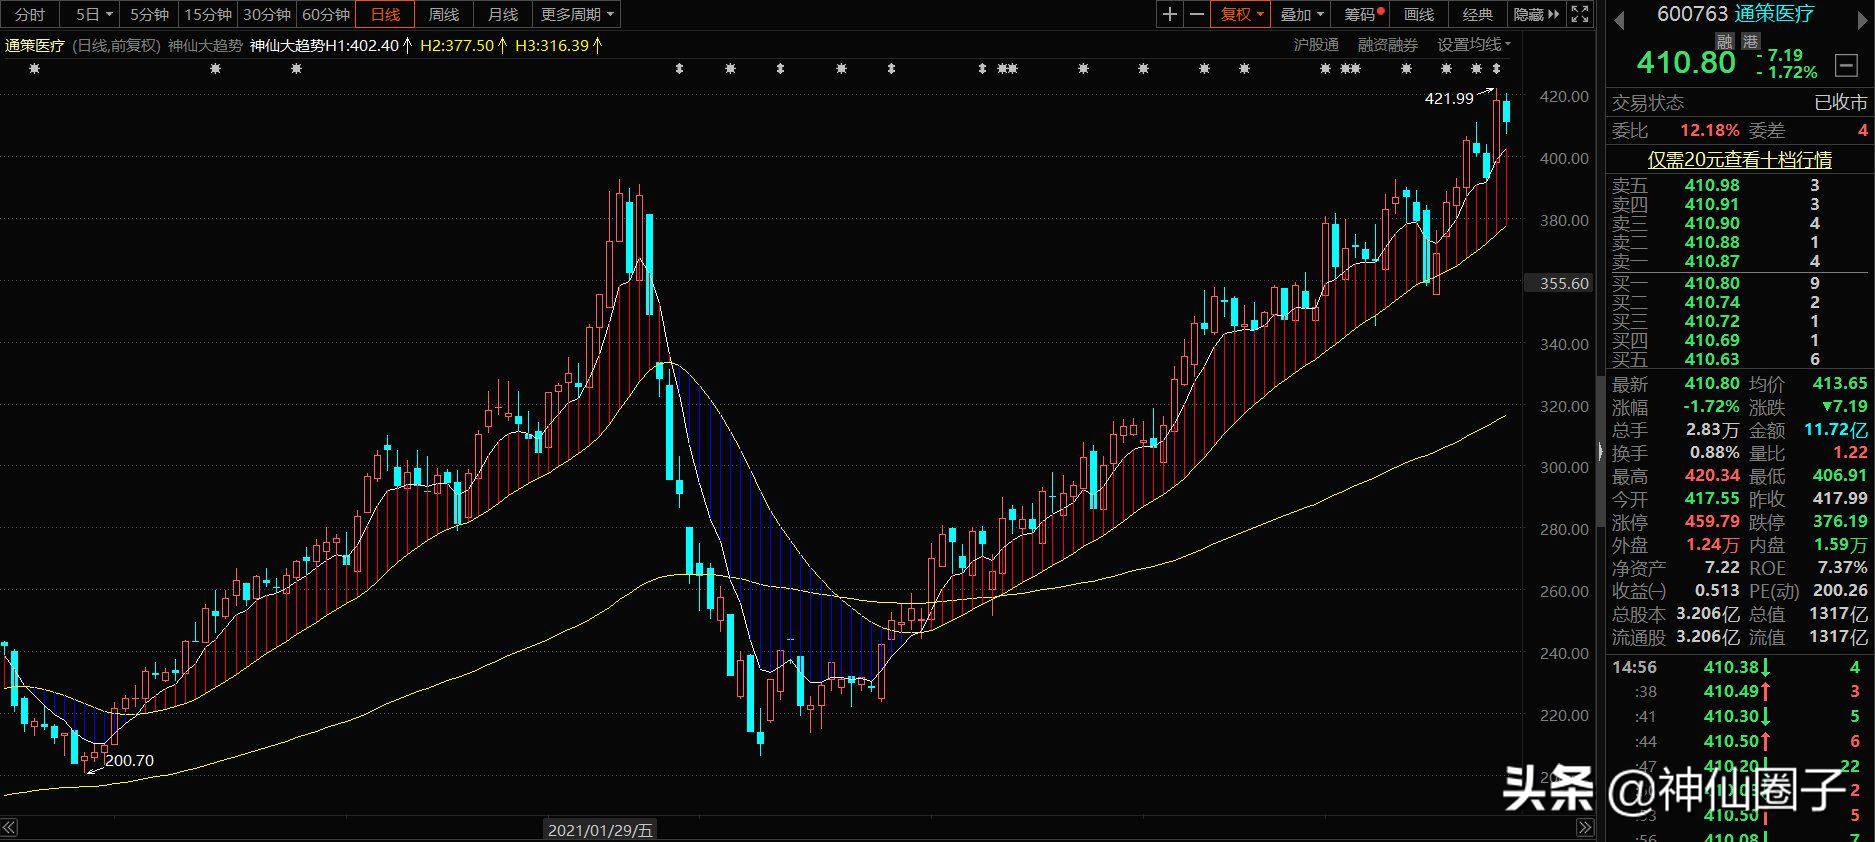
Task: Activate the 画线 drawing tool
Action: tap(1419, 14)
